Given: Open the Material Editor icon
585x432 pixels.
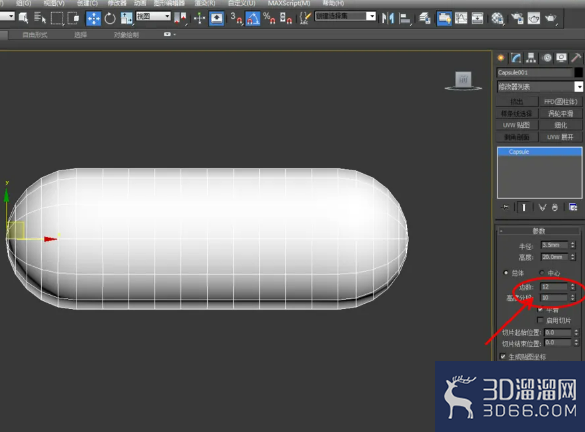Looking at the screenshot, I should click(x=497, y=18).
